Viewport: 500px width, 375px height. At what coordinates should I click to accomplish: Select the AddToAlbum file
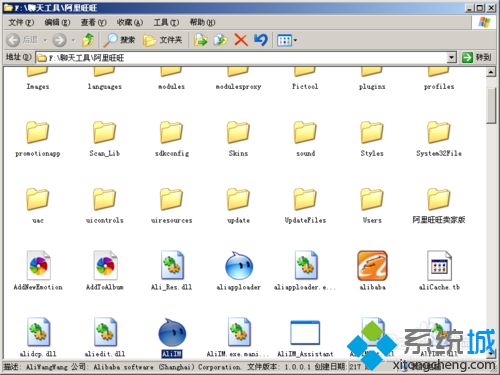(x=104, y=271)
